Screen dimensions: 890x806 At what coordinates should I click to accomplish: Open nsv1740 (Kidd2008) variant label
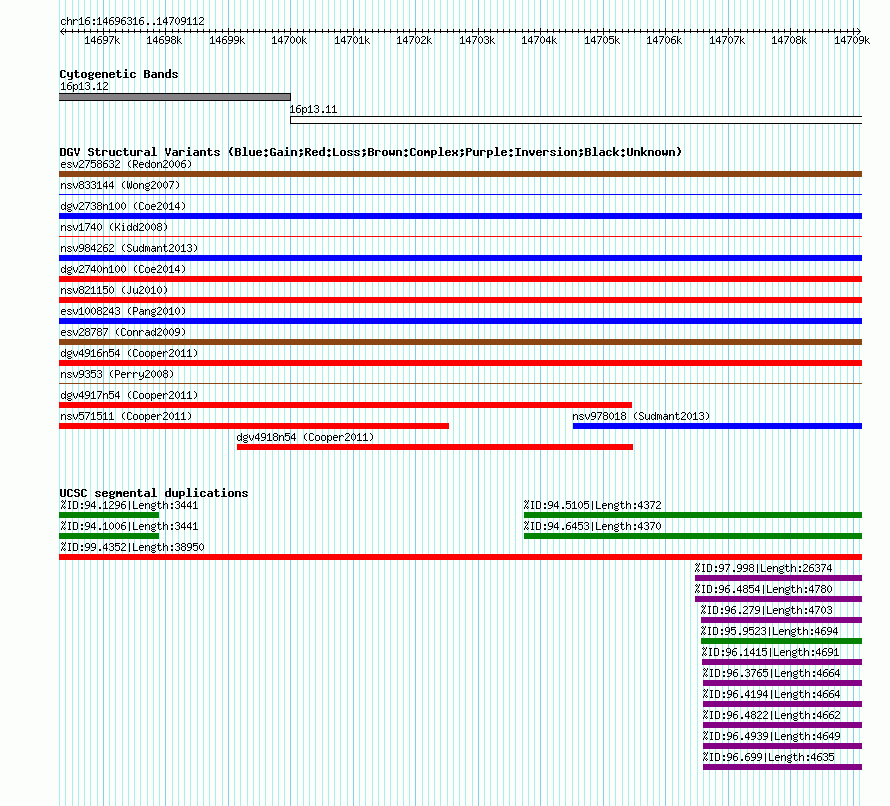tap(114, 228)
